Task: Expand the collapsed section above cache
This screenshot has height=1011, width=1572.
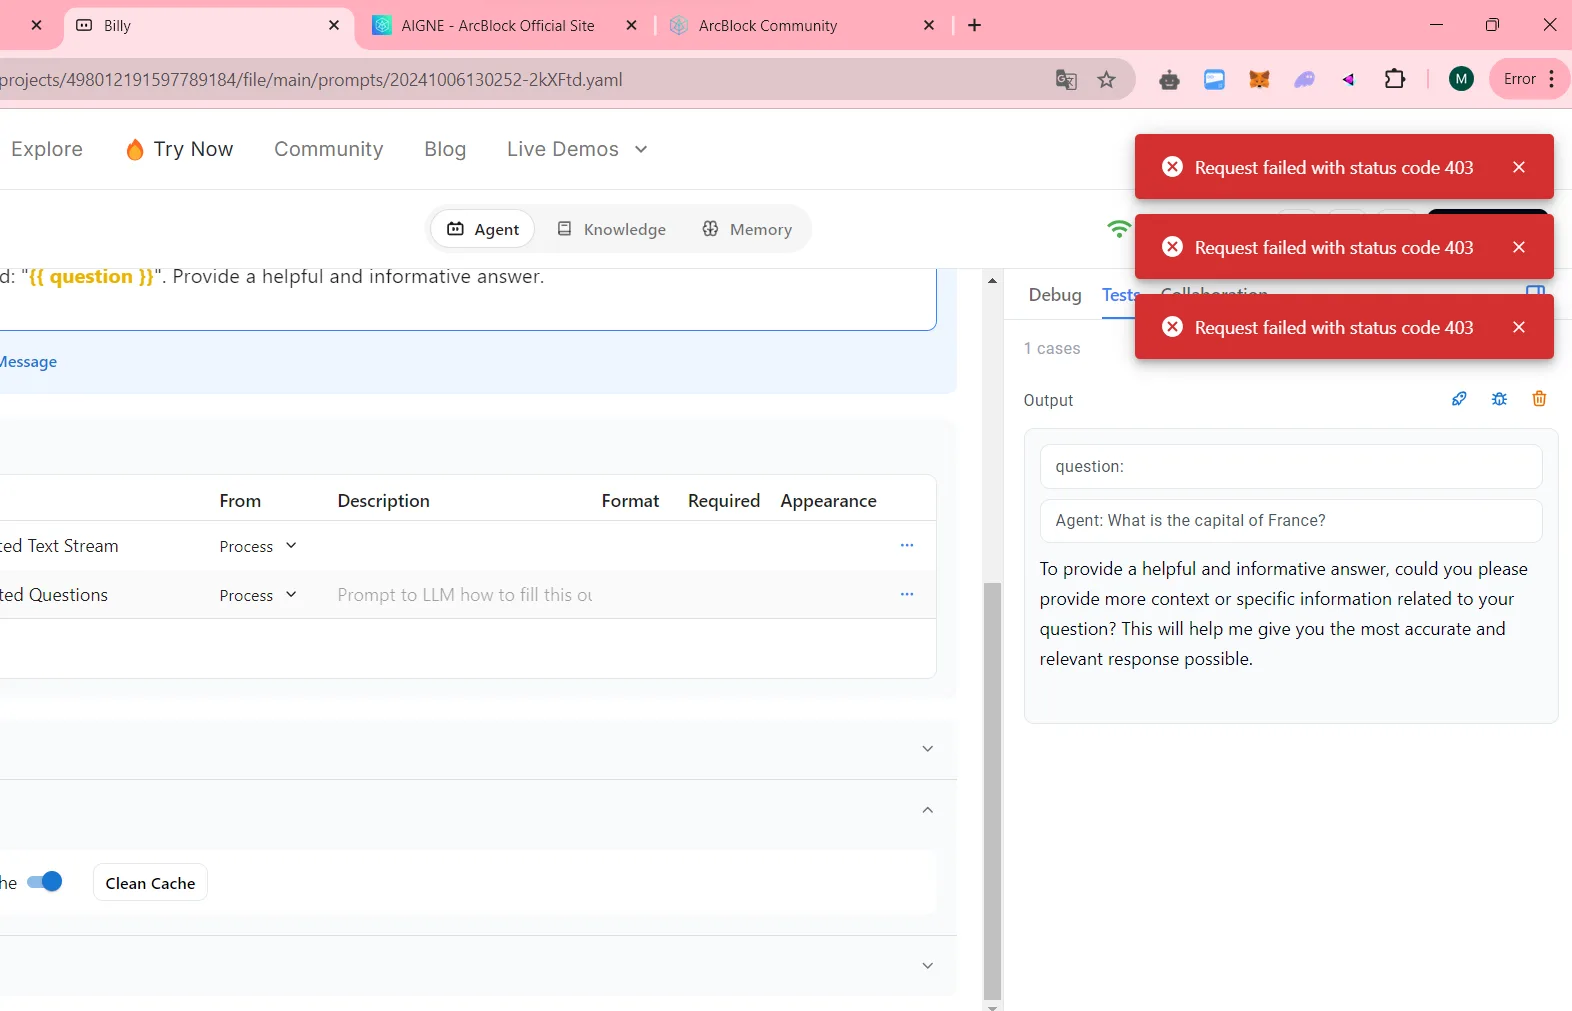Action: point(927,749)
